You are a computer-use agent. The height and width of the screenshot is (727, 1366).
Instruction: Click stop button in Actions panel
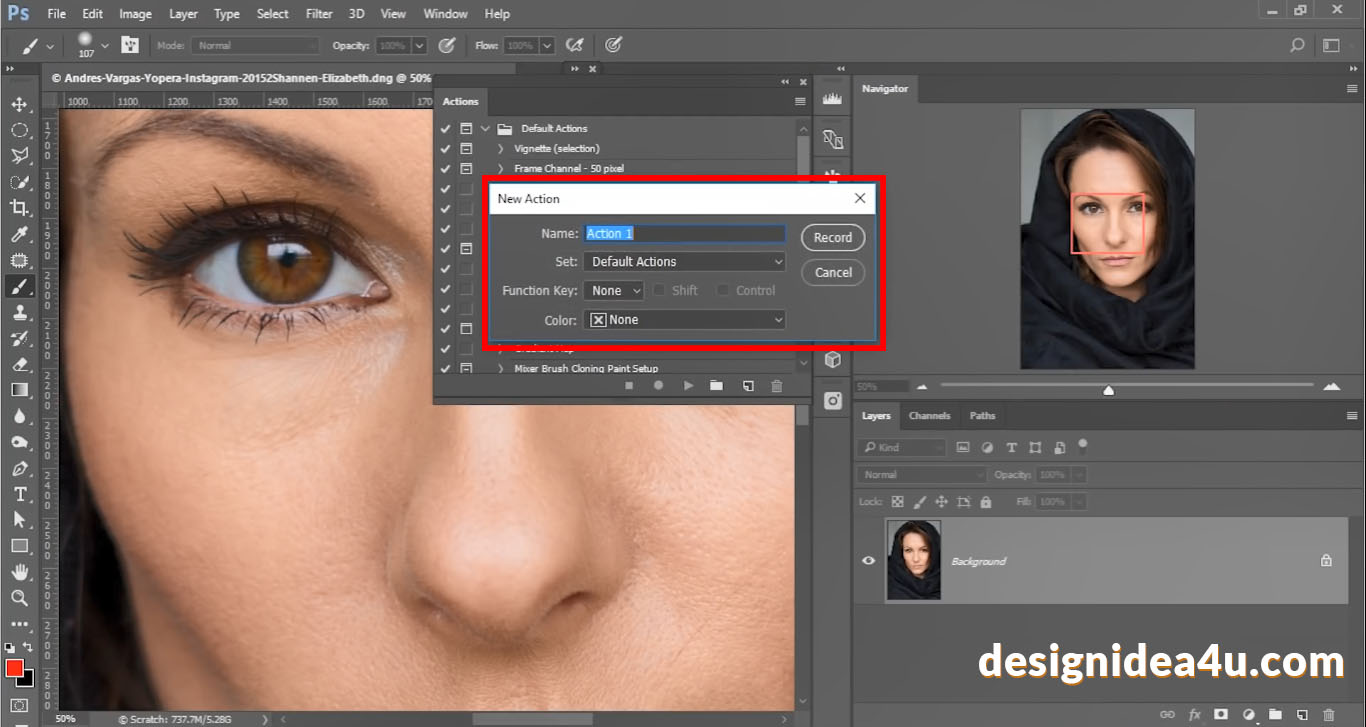pyautogui.click(x=629, y=385)
